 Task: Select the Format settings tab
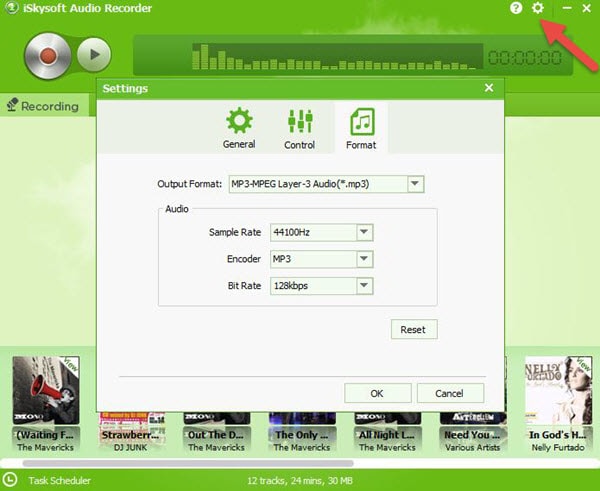click(x=361, y=129)
